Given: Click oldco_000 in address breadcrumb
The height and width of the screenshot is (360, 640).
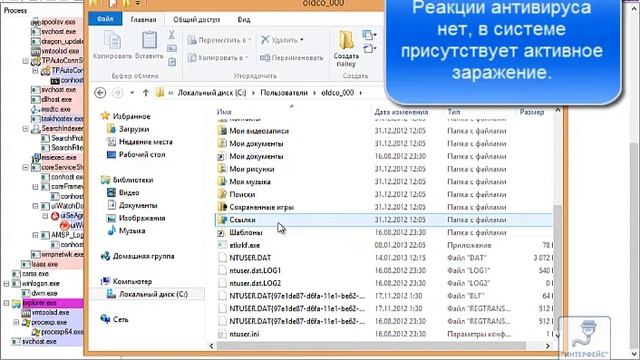Looking at the screenshot, I should coord(337,93).
